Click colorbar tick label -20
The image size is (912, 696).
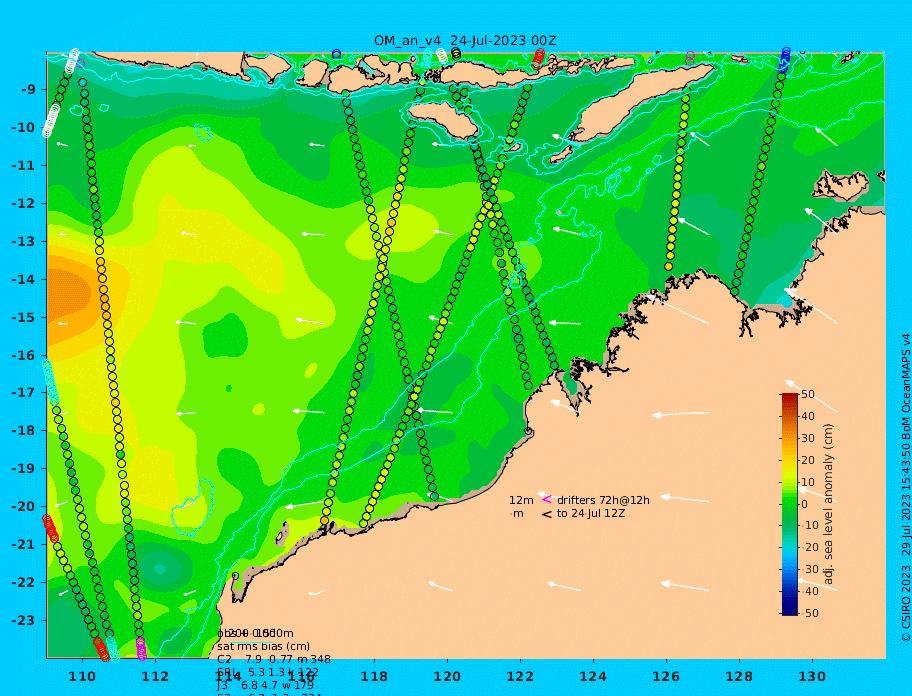click(808, 547)
